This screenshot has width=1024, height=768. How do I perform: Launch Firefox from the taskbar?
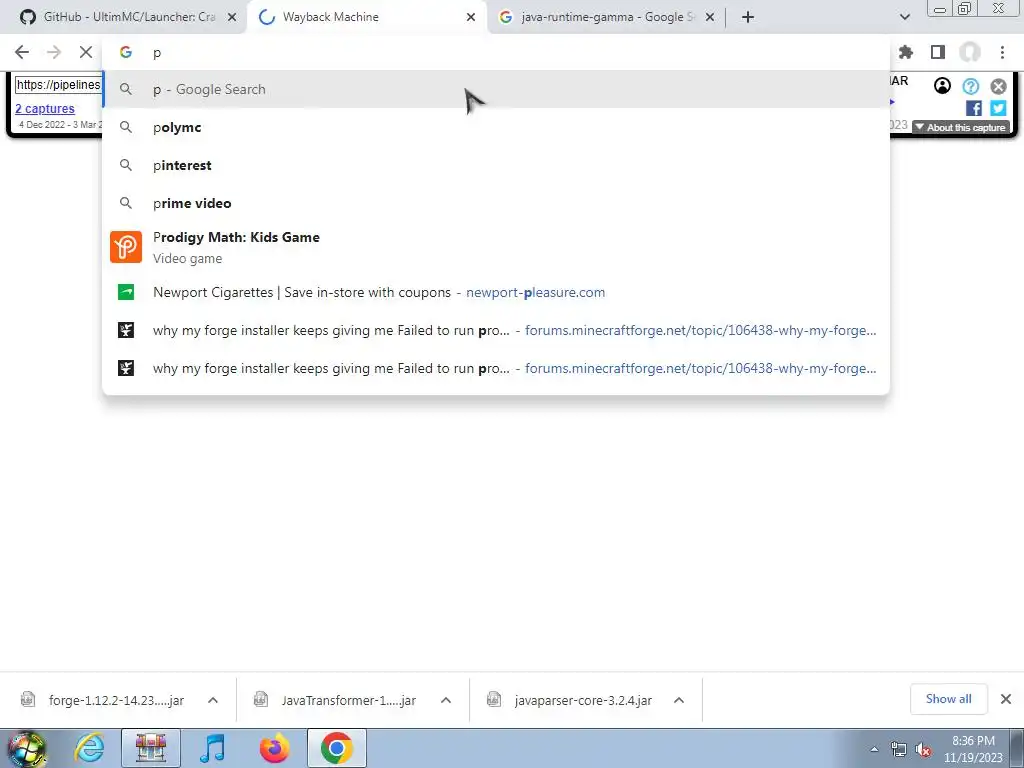274,748
